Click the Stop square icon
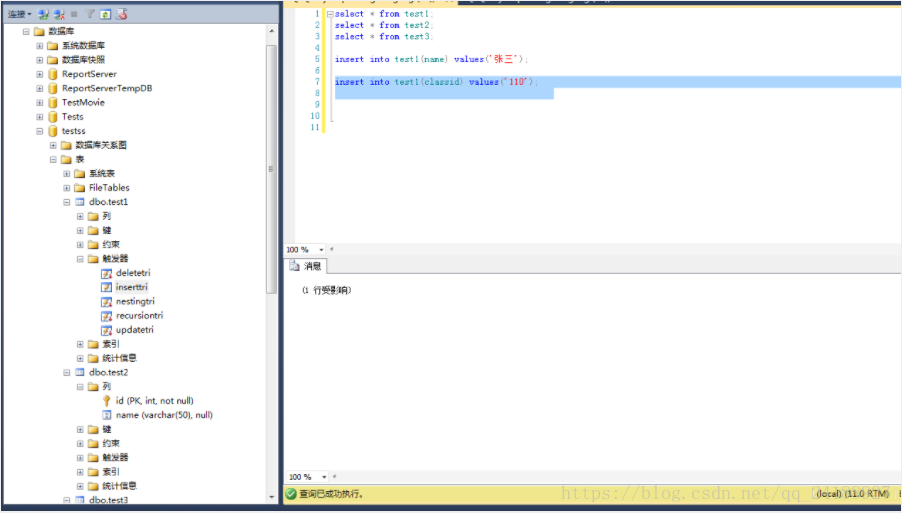The width and height of the screenshot is (902, 513). (74, 14)
